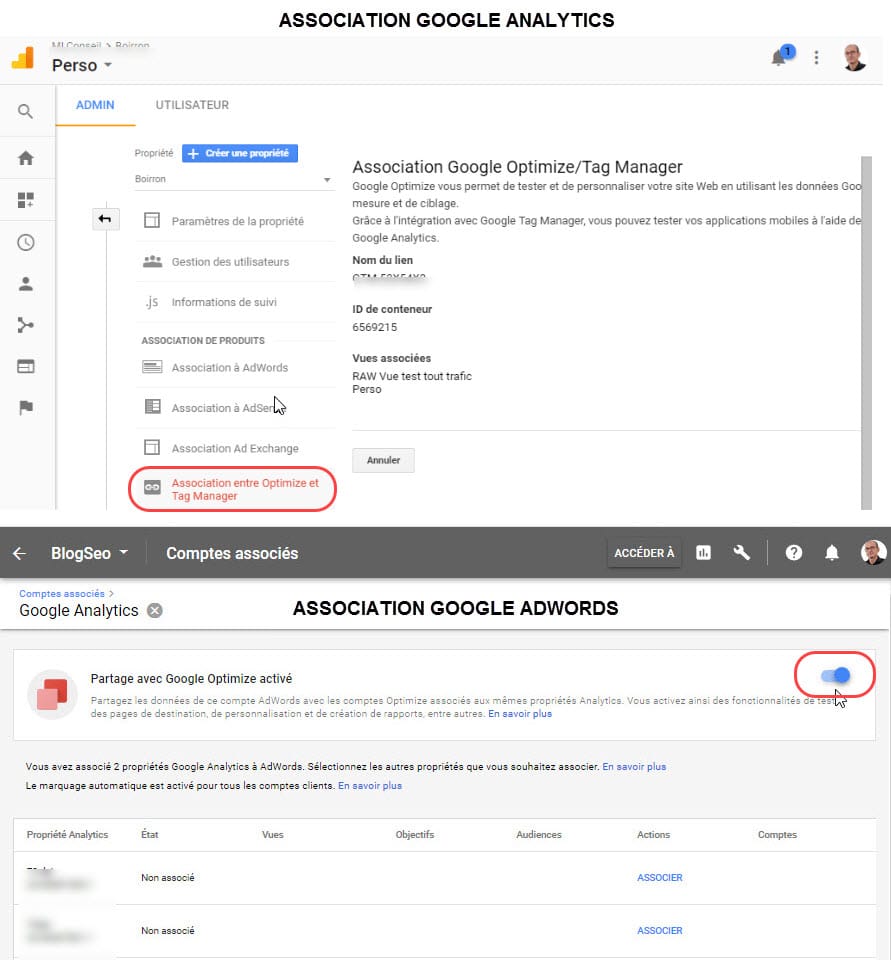Click Créer une propriété button
This screenshot has width=891, height=960.
240,153
